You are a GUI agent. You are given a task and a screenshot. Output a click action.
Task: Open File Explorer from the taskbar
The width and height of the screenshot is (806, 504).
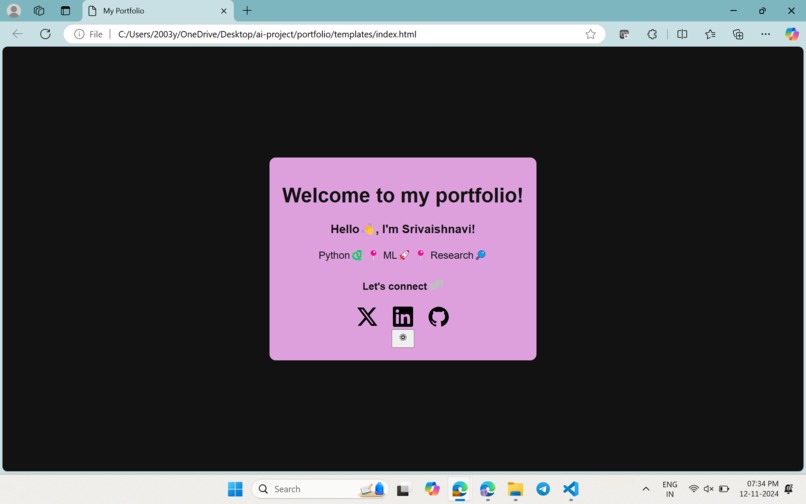515,489
